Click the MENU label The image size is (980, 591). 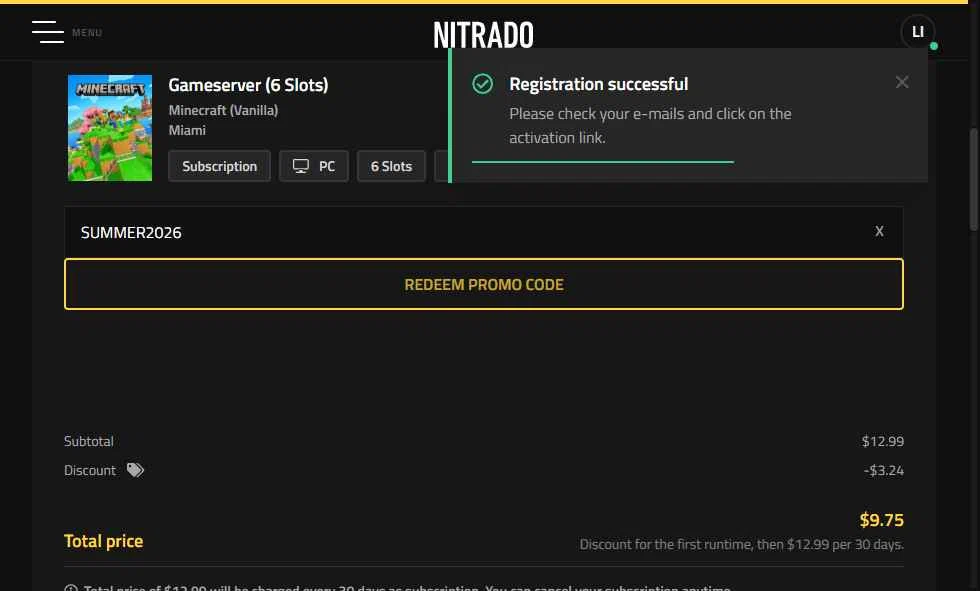pyautogui.click(x=87, y=32)
